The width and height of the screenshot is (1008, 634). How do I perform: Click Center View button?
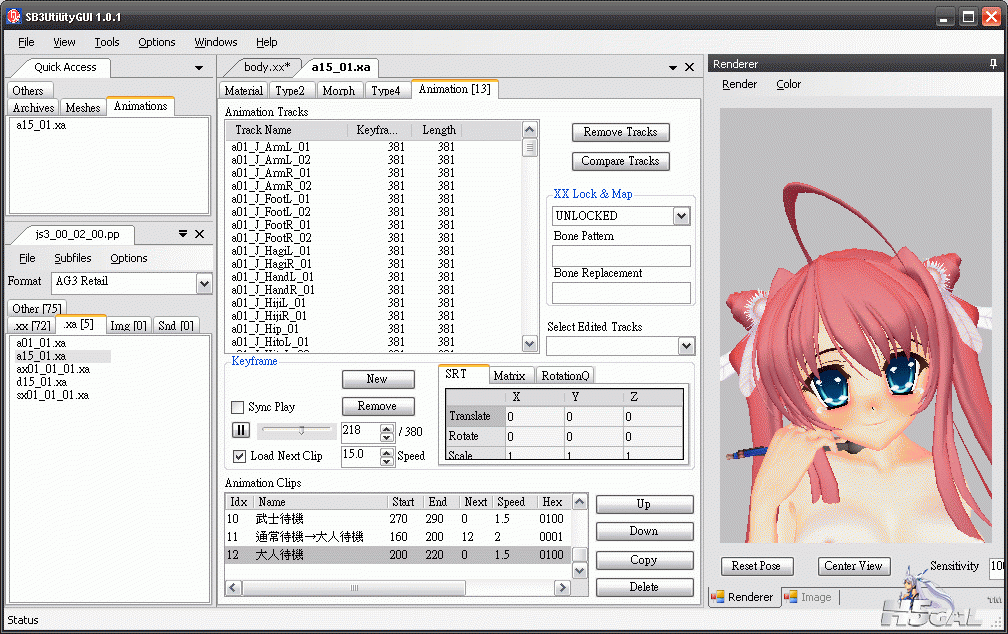[854, 566]
